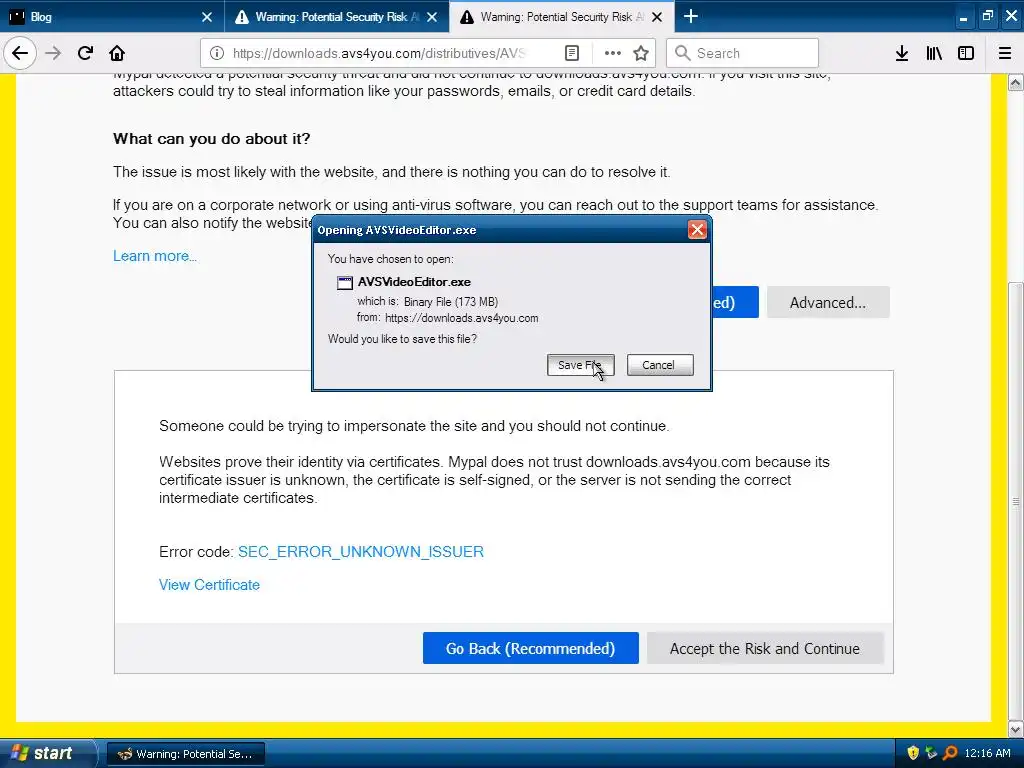Select the Warning taskbar window button

point(185,754)
